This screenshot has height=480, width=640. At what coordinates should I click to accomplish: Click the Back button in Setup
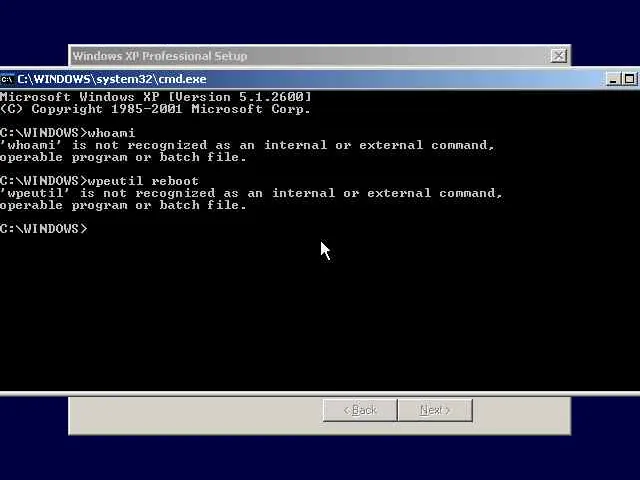click(360, 410)
